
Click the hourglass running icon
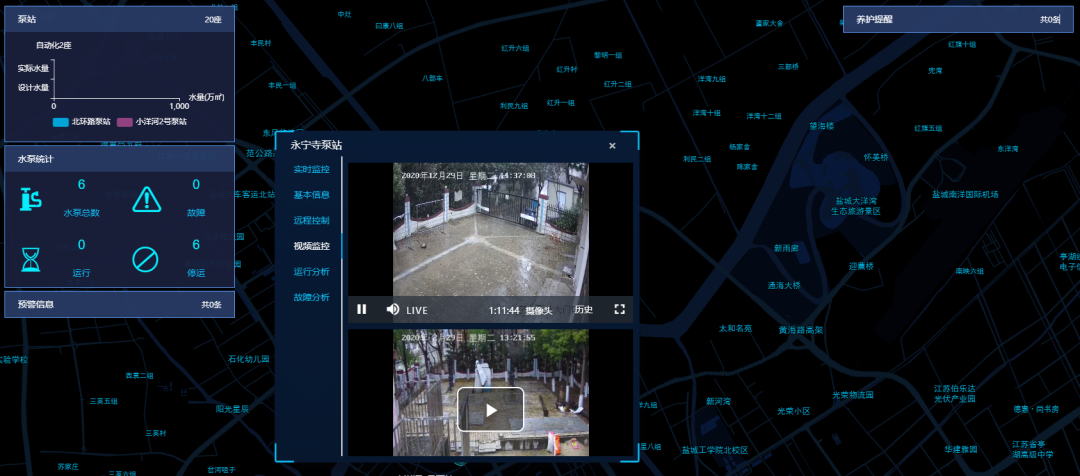(32, 260)
